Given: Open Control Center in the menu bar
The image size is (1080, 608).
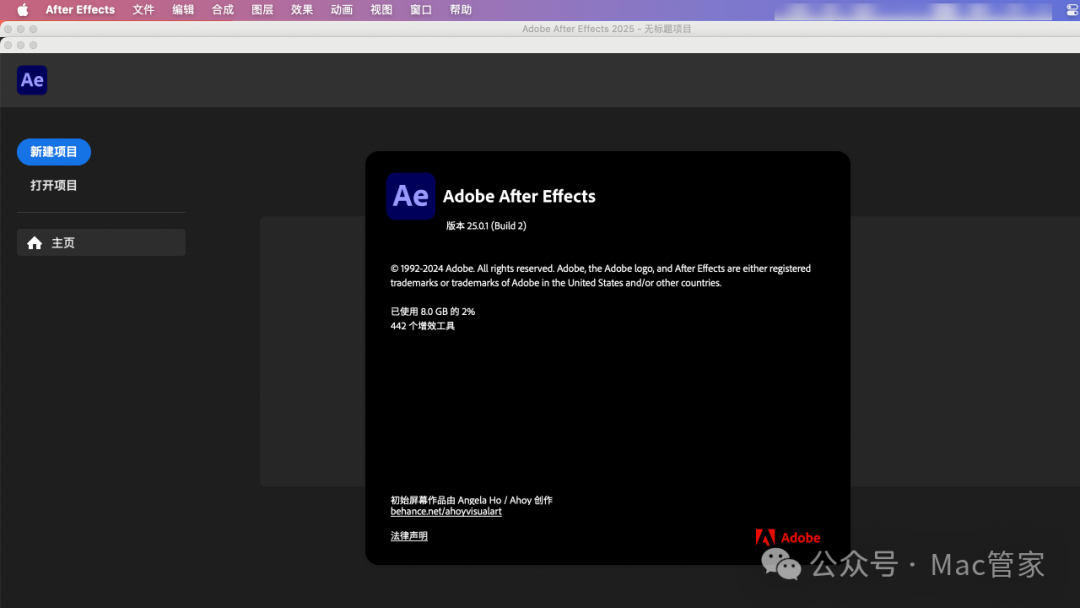Looking at the screenshot, I should pos(1072,10).
